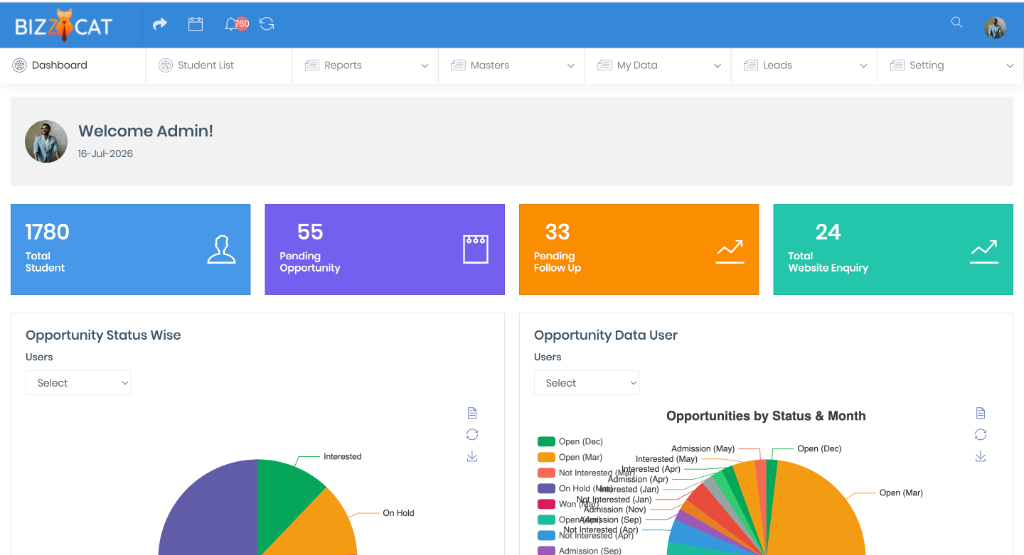The width and height of the screenshot is (1024, 555).
Task: Click the 'Admission (May)' pie callout label
Action: pos(703,449)
